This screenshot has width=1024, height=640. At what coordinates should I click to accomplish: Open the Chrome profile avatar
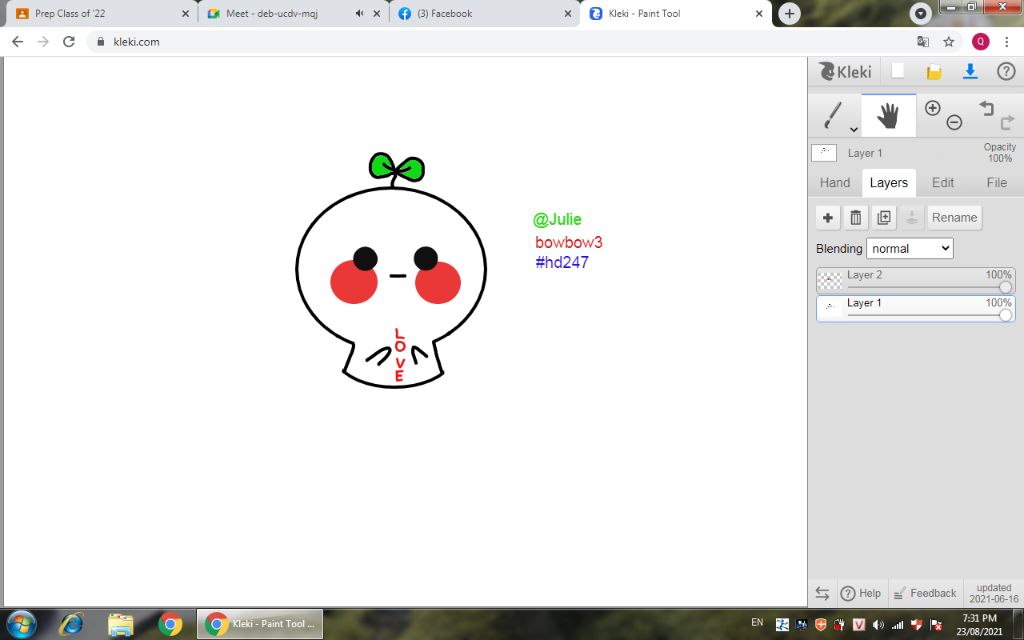pos(980,42)
